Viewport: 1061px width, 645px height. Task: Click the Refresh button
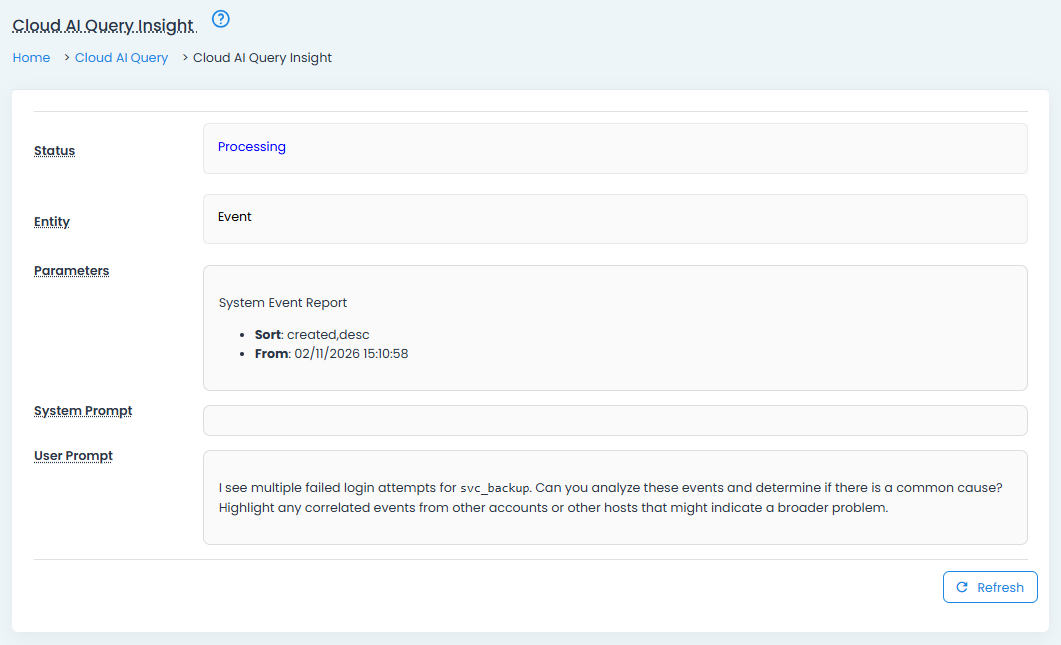pos(989,587)
